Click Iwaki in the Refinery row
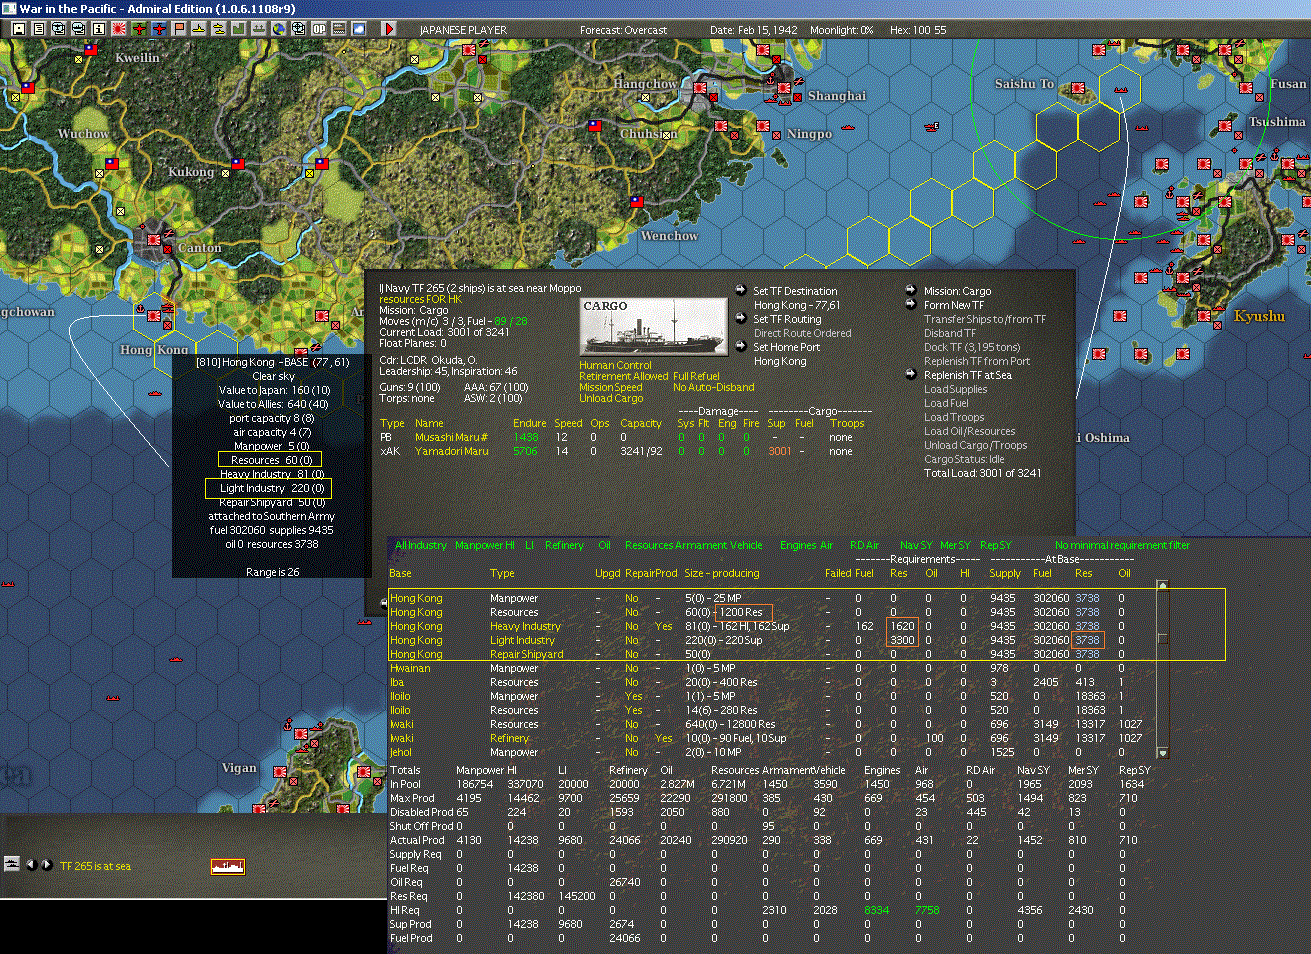 pyautogui.click(x=402, y=738)
